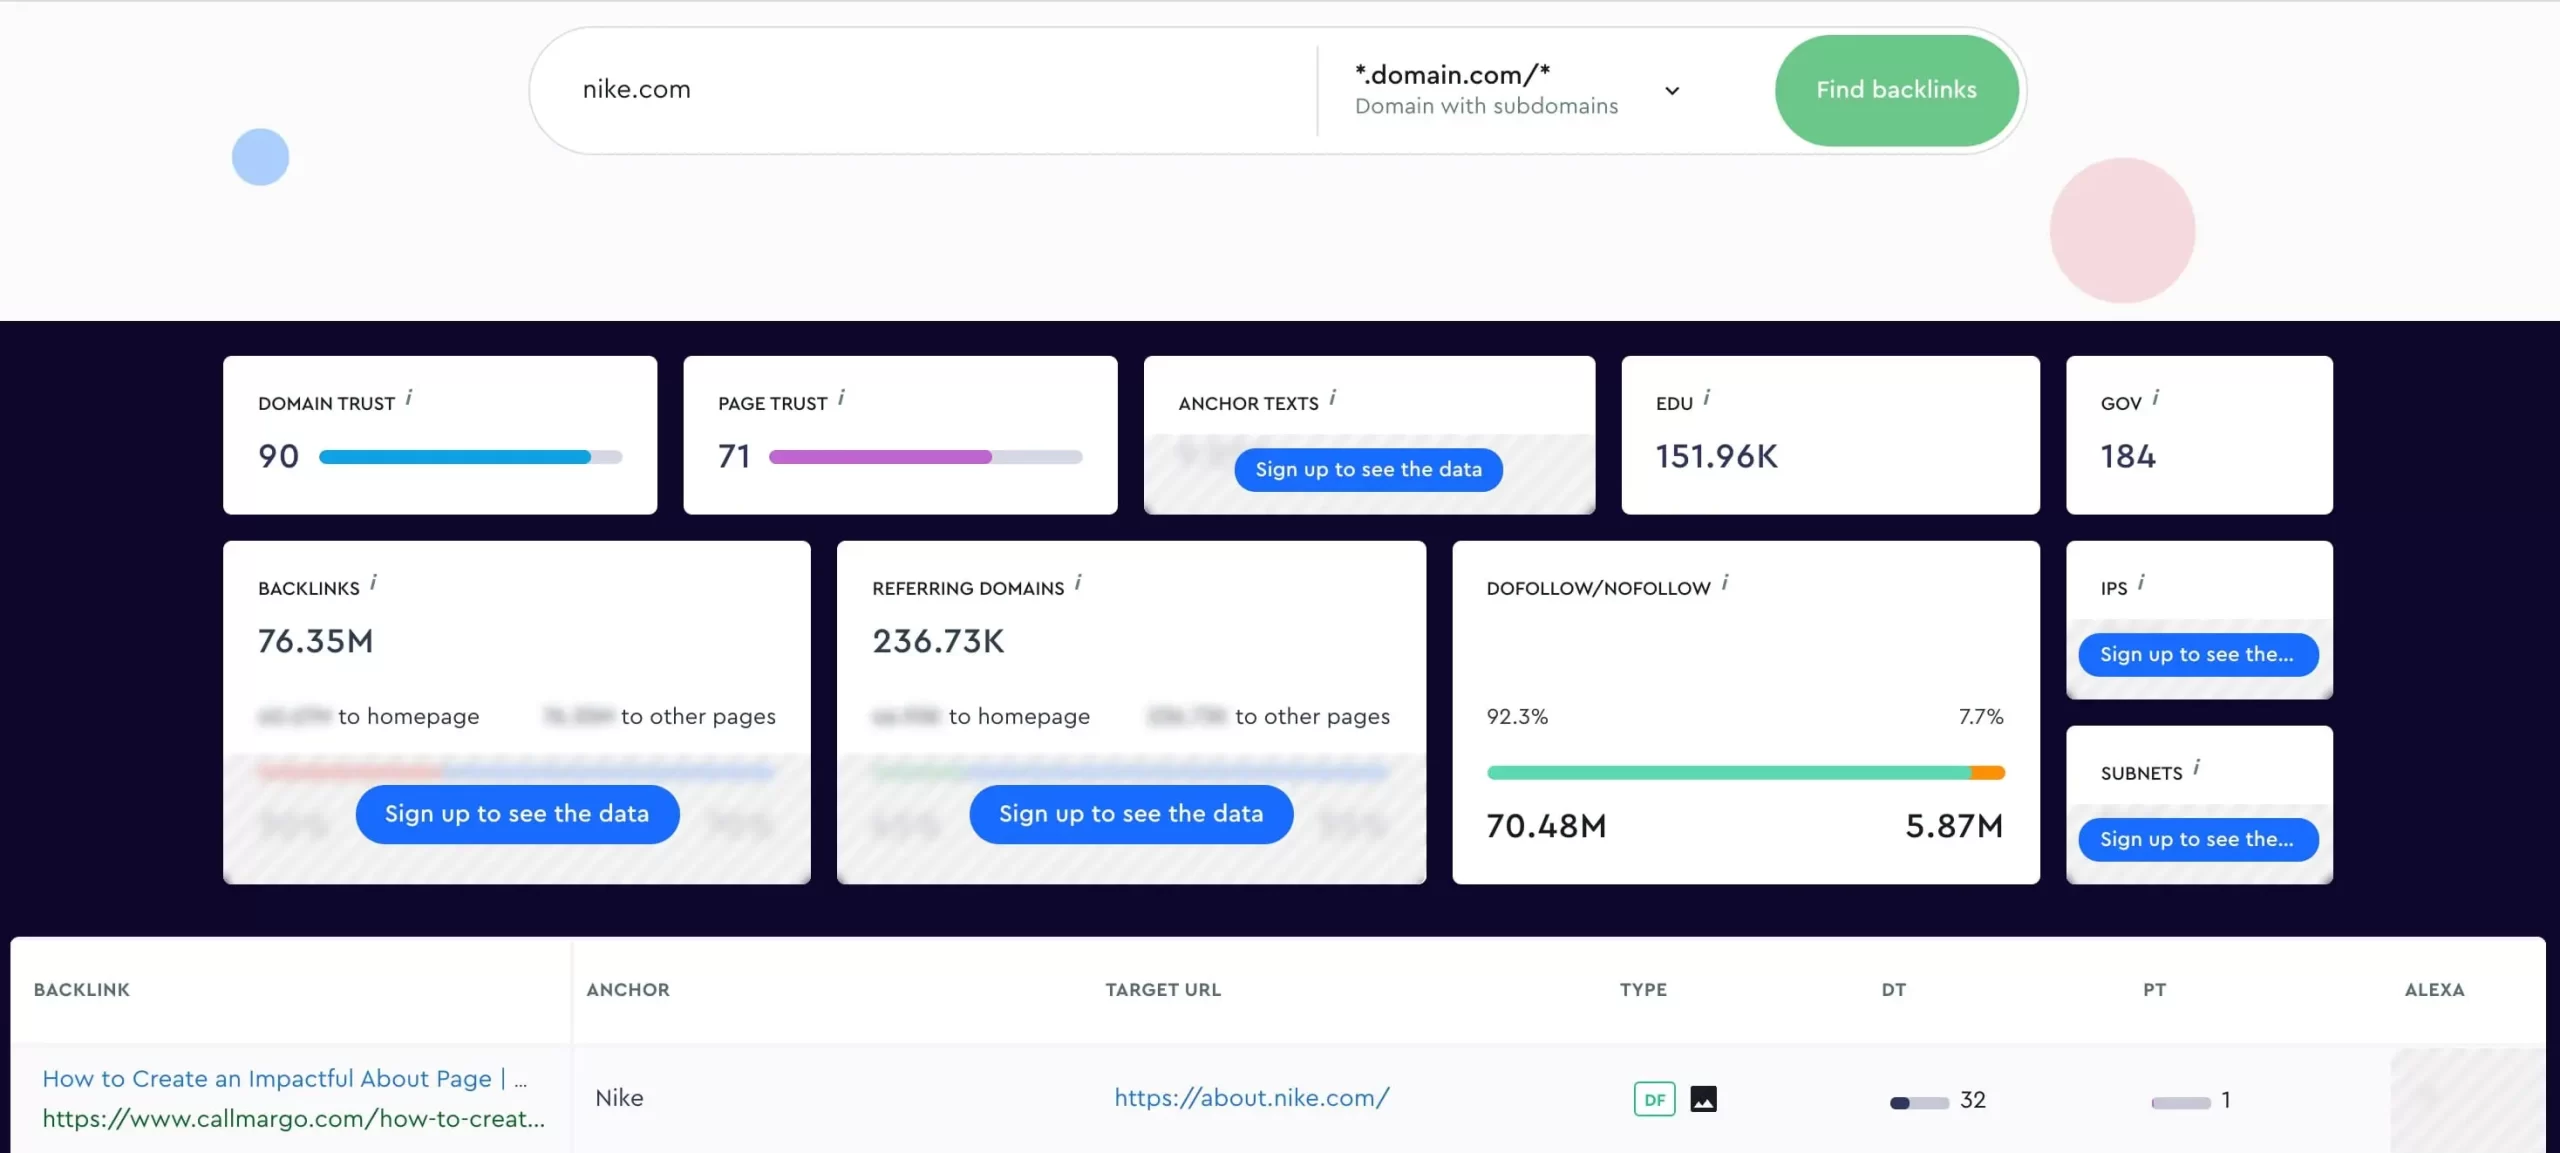Click Anchor Texts 'Sign up to see the data' button
This screenshot has height=1153, width=2560.
1368,470
